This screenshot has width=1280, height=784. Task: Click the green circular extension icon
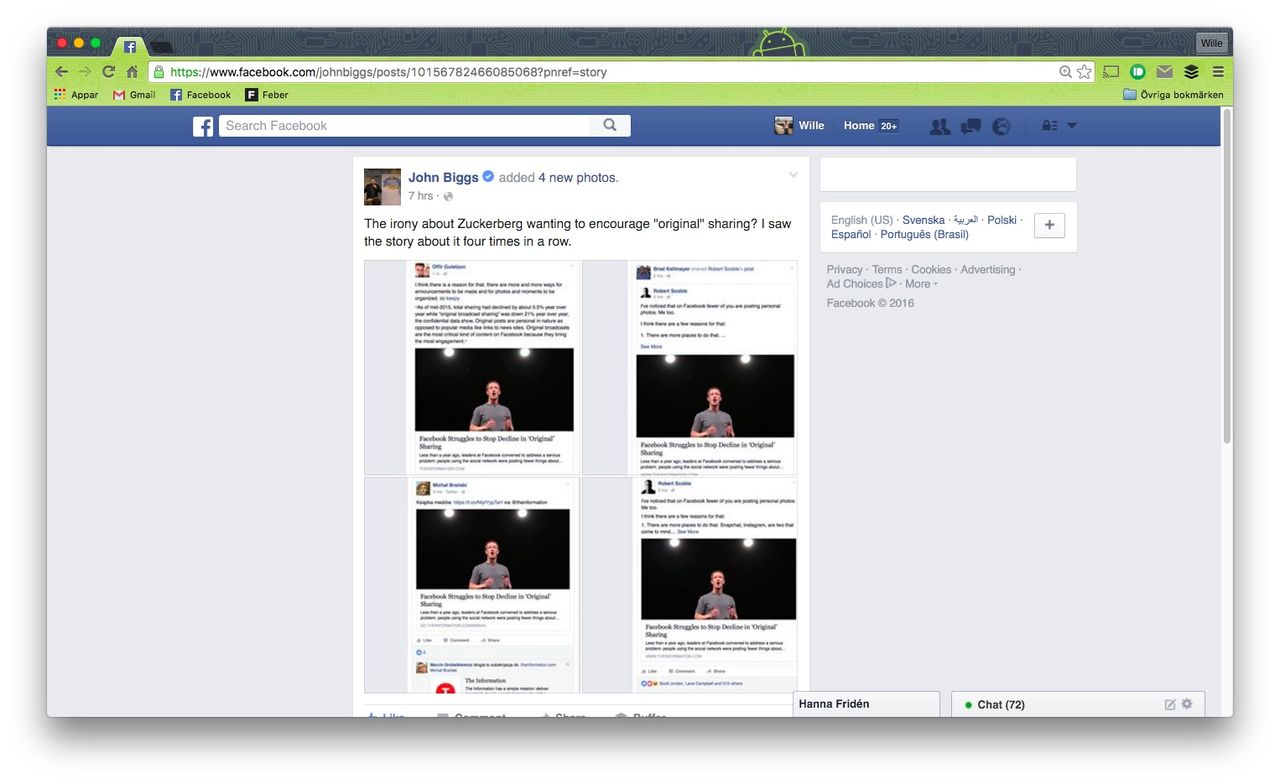[x=1138, y=72]
